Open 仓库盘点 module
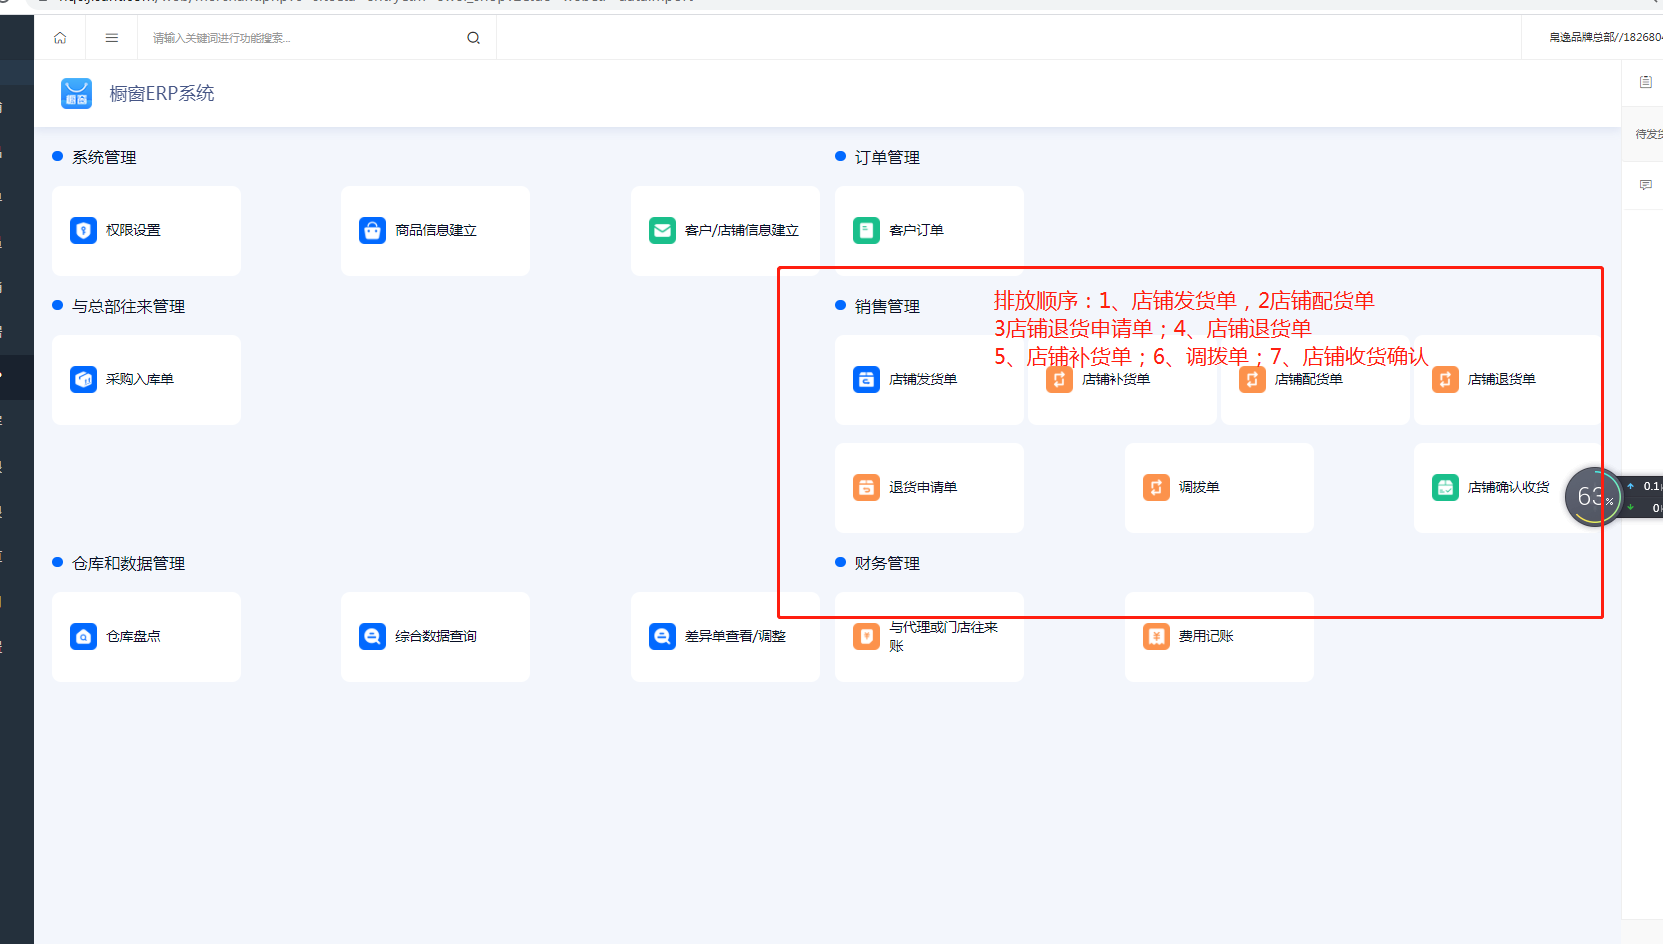 coord(146,637)
